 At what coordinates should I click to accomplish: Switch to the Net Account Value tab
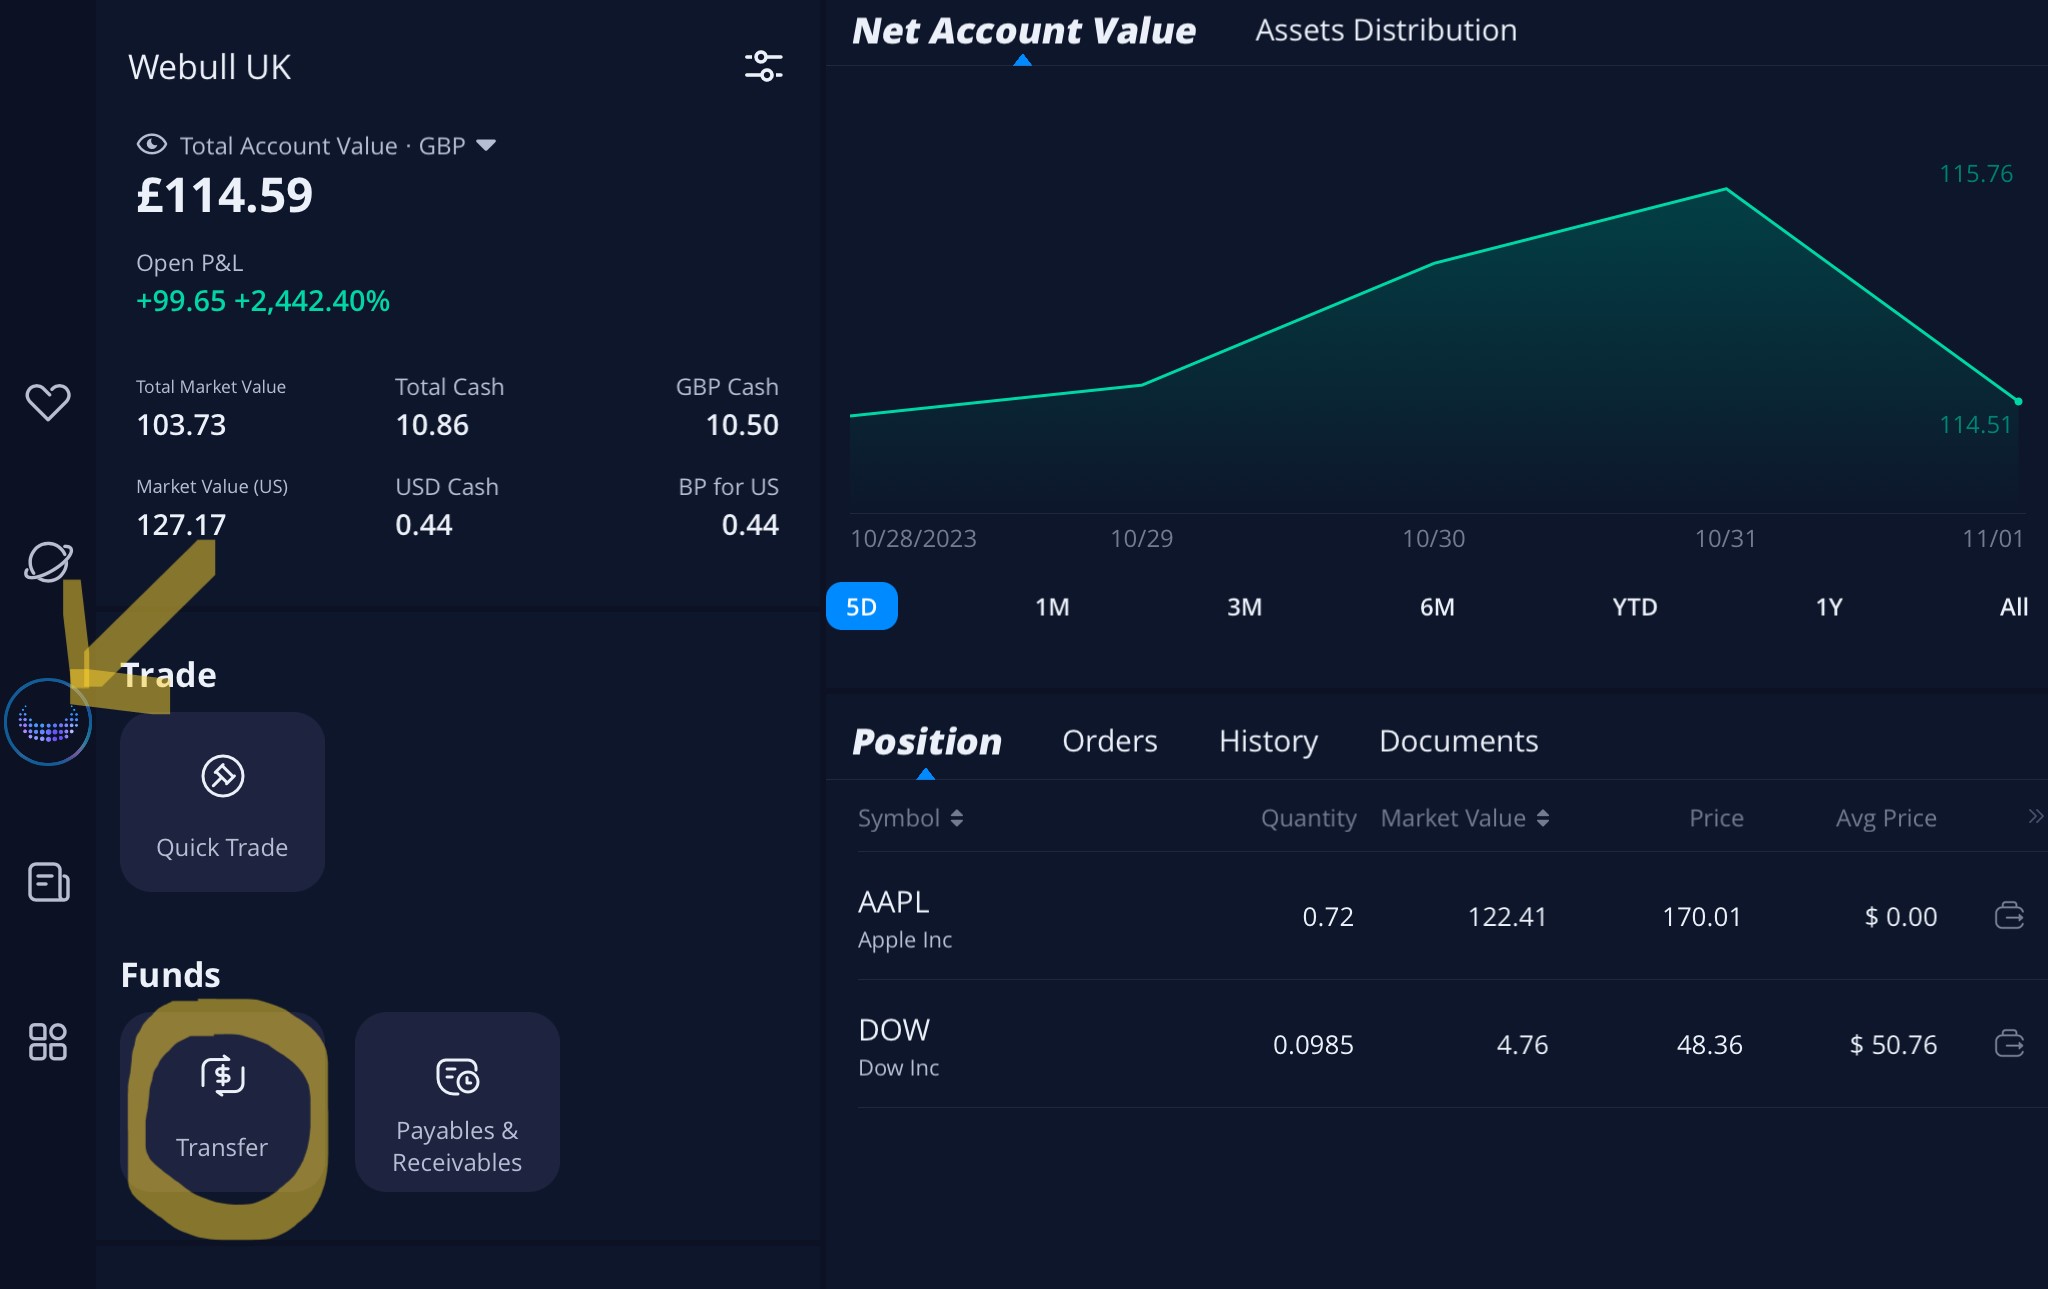tap(1024, 31)
